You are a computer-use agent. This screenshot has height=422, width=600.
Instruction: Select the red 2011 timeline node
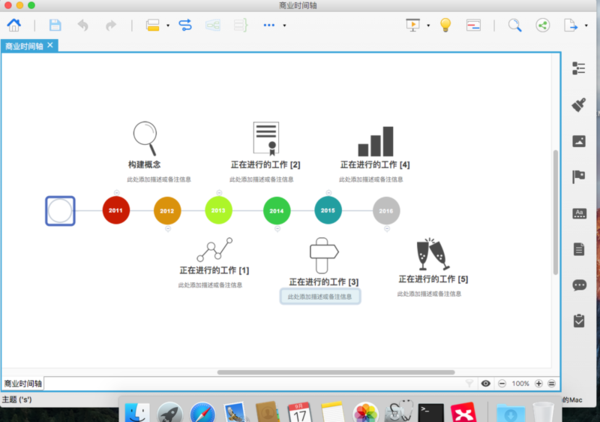116,210
